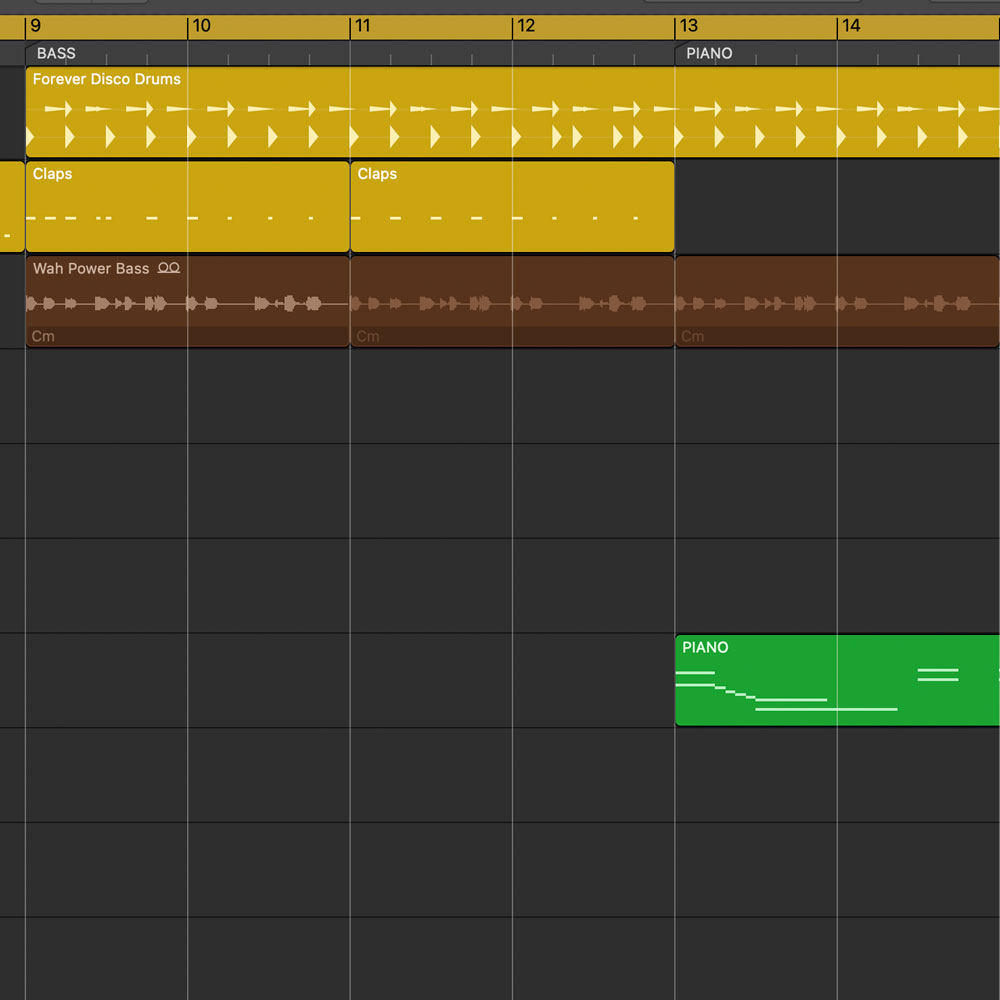This screenshot has width=1000, height=1000.
Task: Click bar 10 in the ruler
Action: click(202, 26)
